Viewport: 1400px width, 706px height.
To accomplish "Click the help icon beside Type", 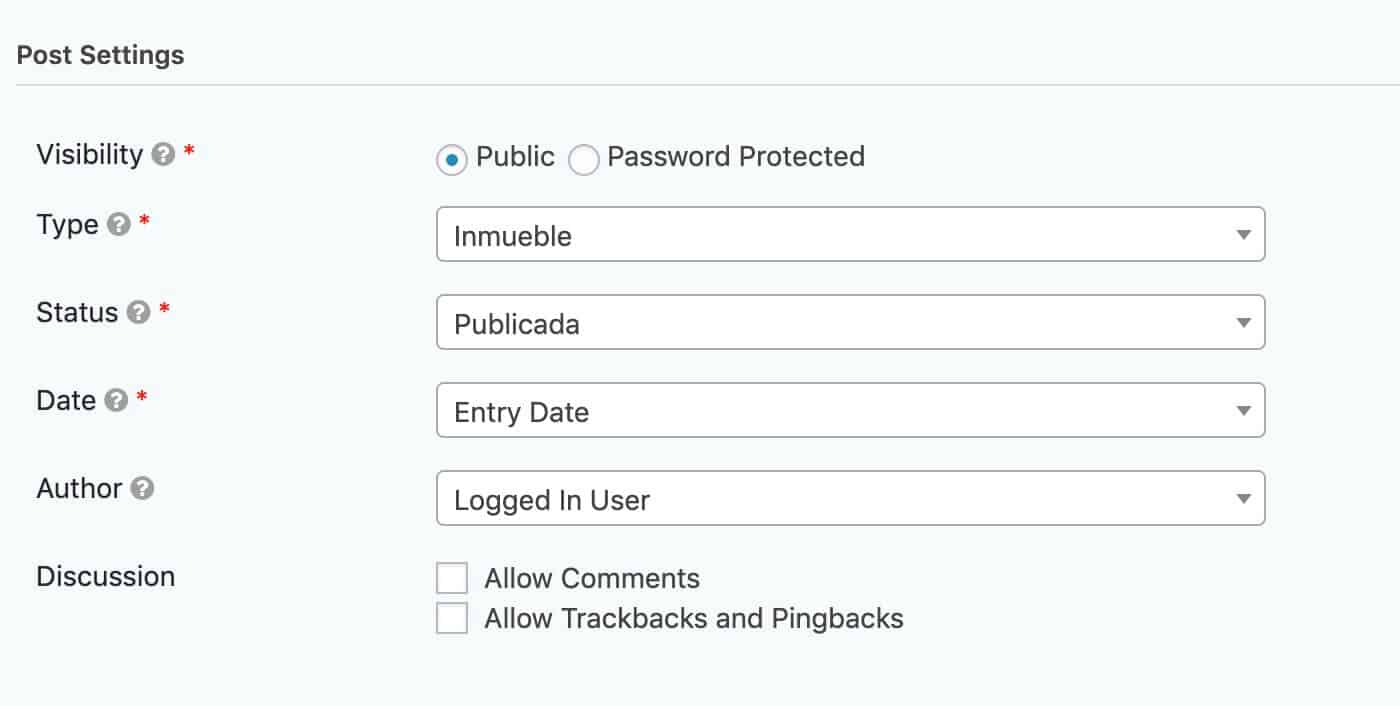I will pos(118,226).
